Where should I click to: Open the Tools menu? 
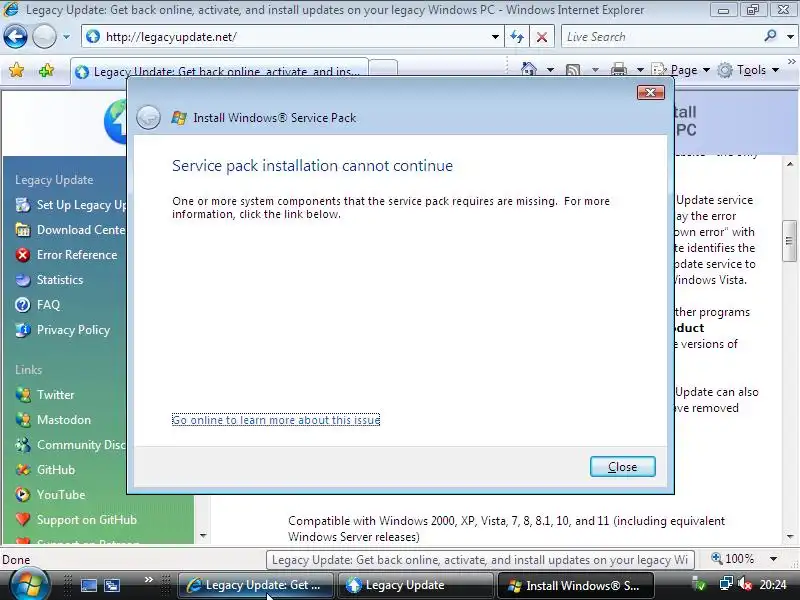pos(748,70)
